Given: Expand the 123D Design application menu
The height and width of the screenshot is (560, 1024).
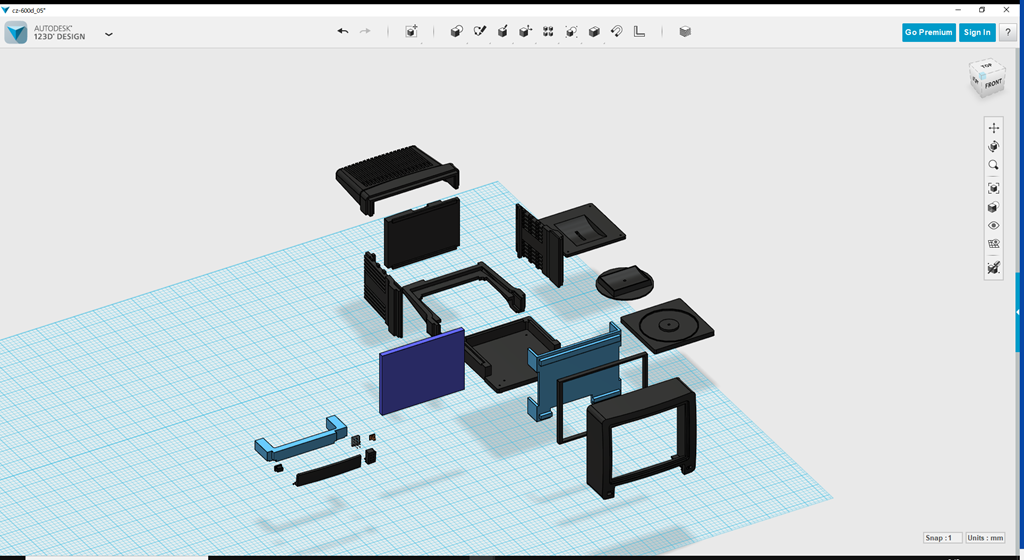Looking at the screenshot, I should click(108, 33).
